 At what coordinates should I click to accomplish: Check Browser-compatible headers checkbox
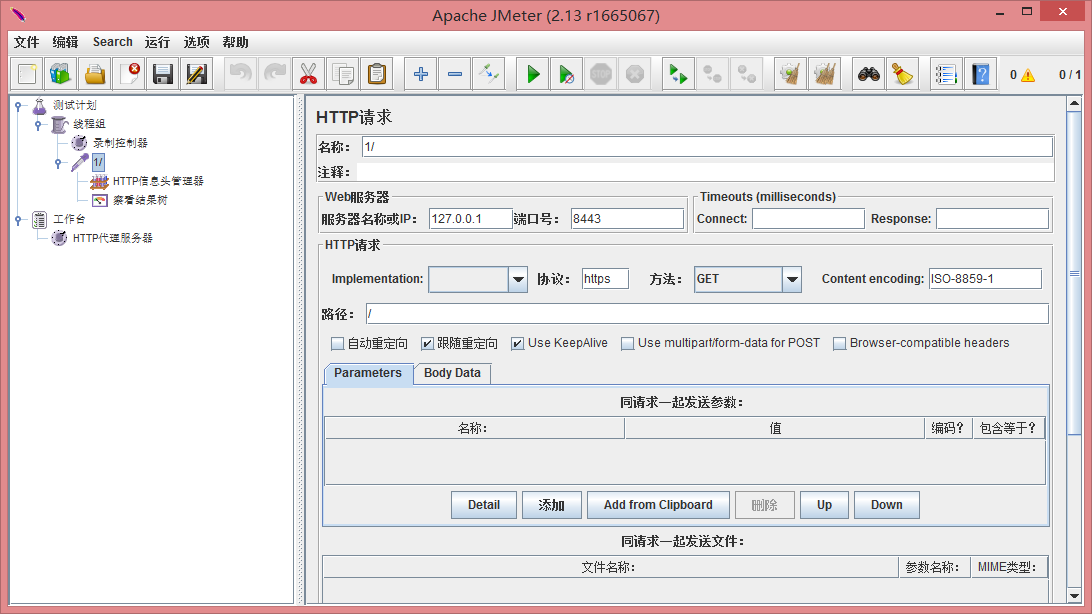(x=840, y=343)
